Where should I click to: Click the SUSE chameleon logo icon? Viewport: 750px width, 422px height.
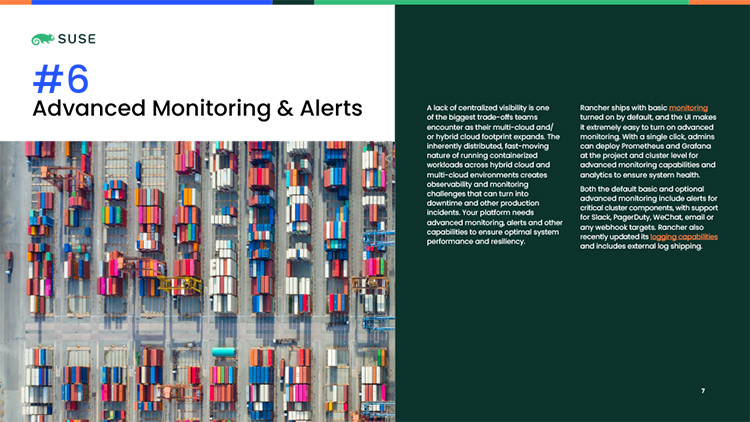point(44,40)
